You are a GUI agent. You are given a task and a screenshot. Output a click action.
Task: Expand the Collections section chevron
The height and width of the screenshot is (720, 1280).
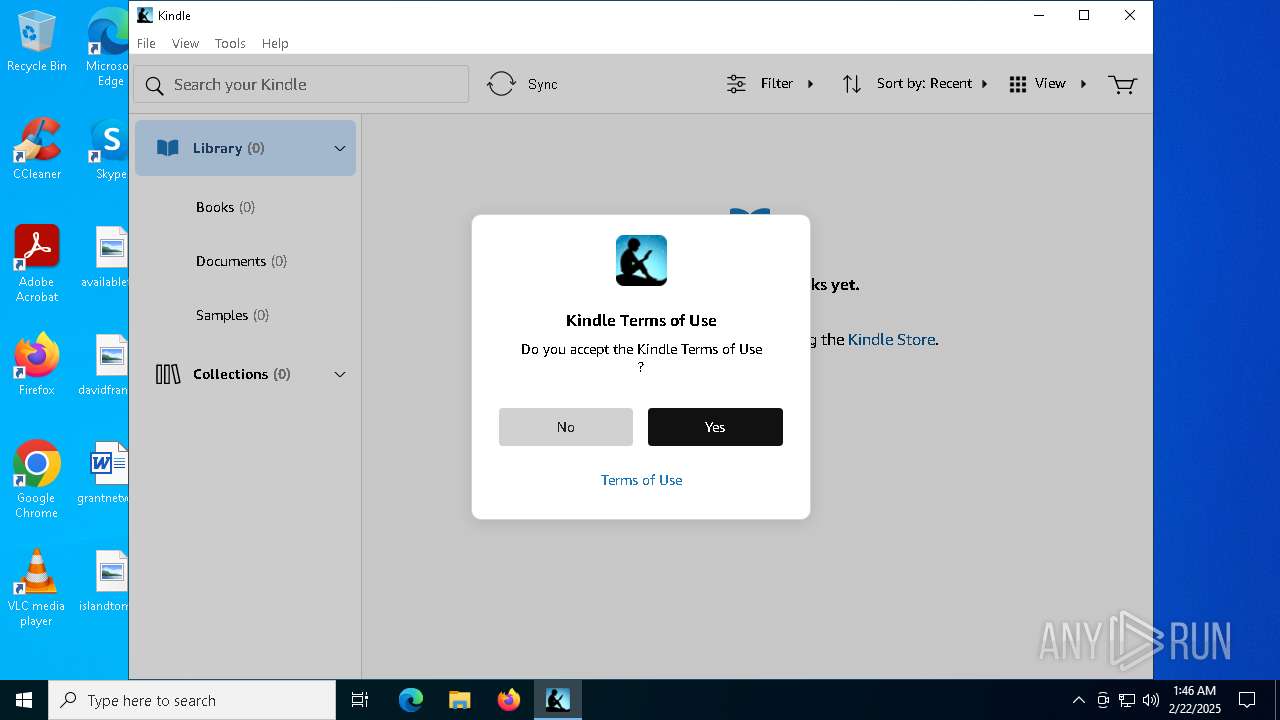coord(340,374)
